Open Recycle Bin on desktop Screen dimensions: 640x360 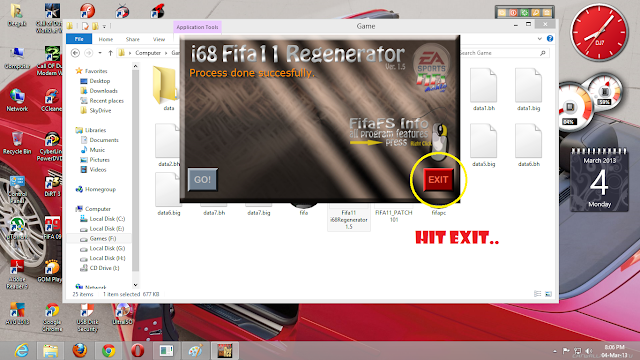17,143
